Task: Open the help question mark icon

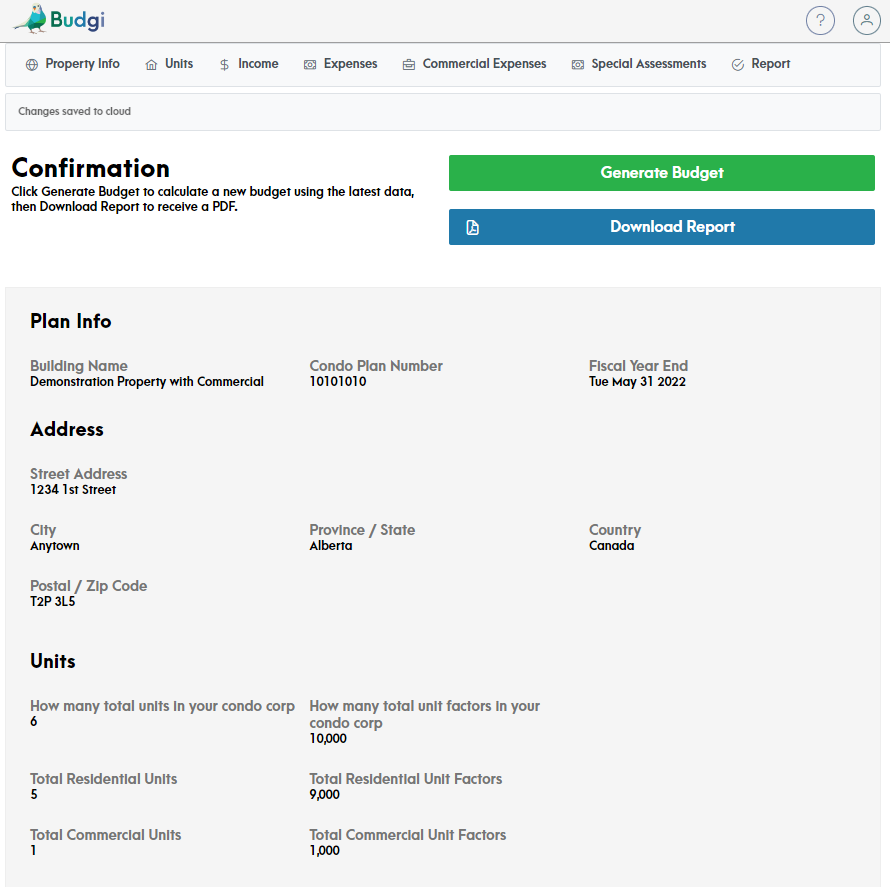Action: click(820, 20)
